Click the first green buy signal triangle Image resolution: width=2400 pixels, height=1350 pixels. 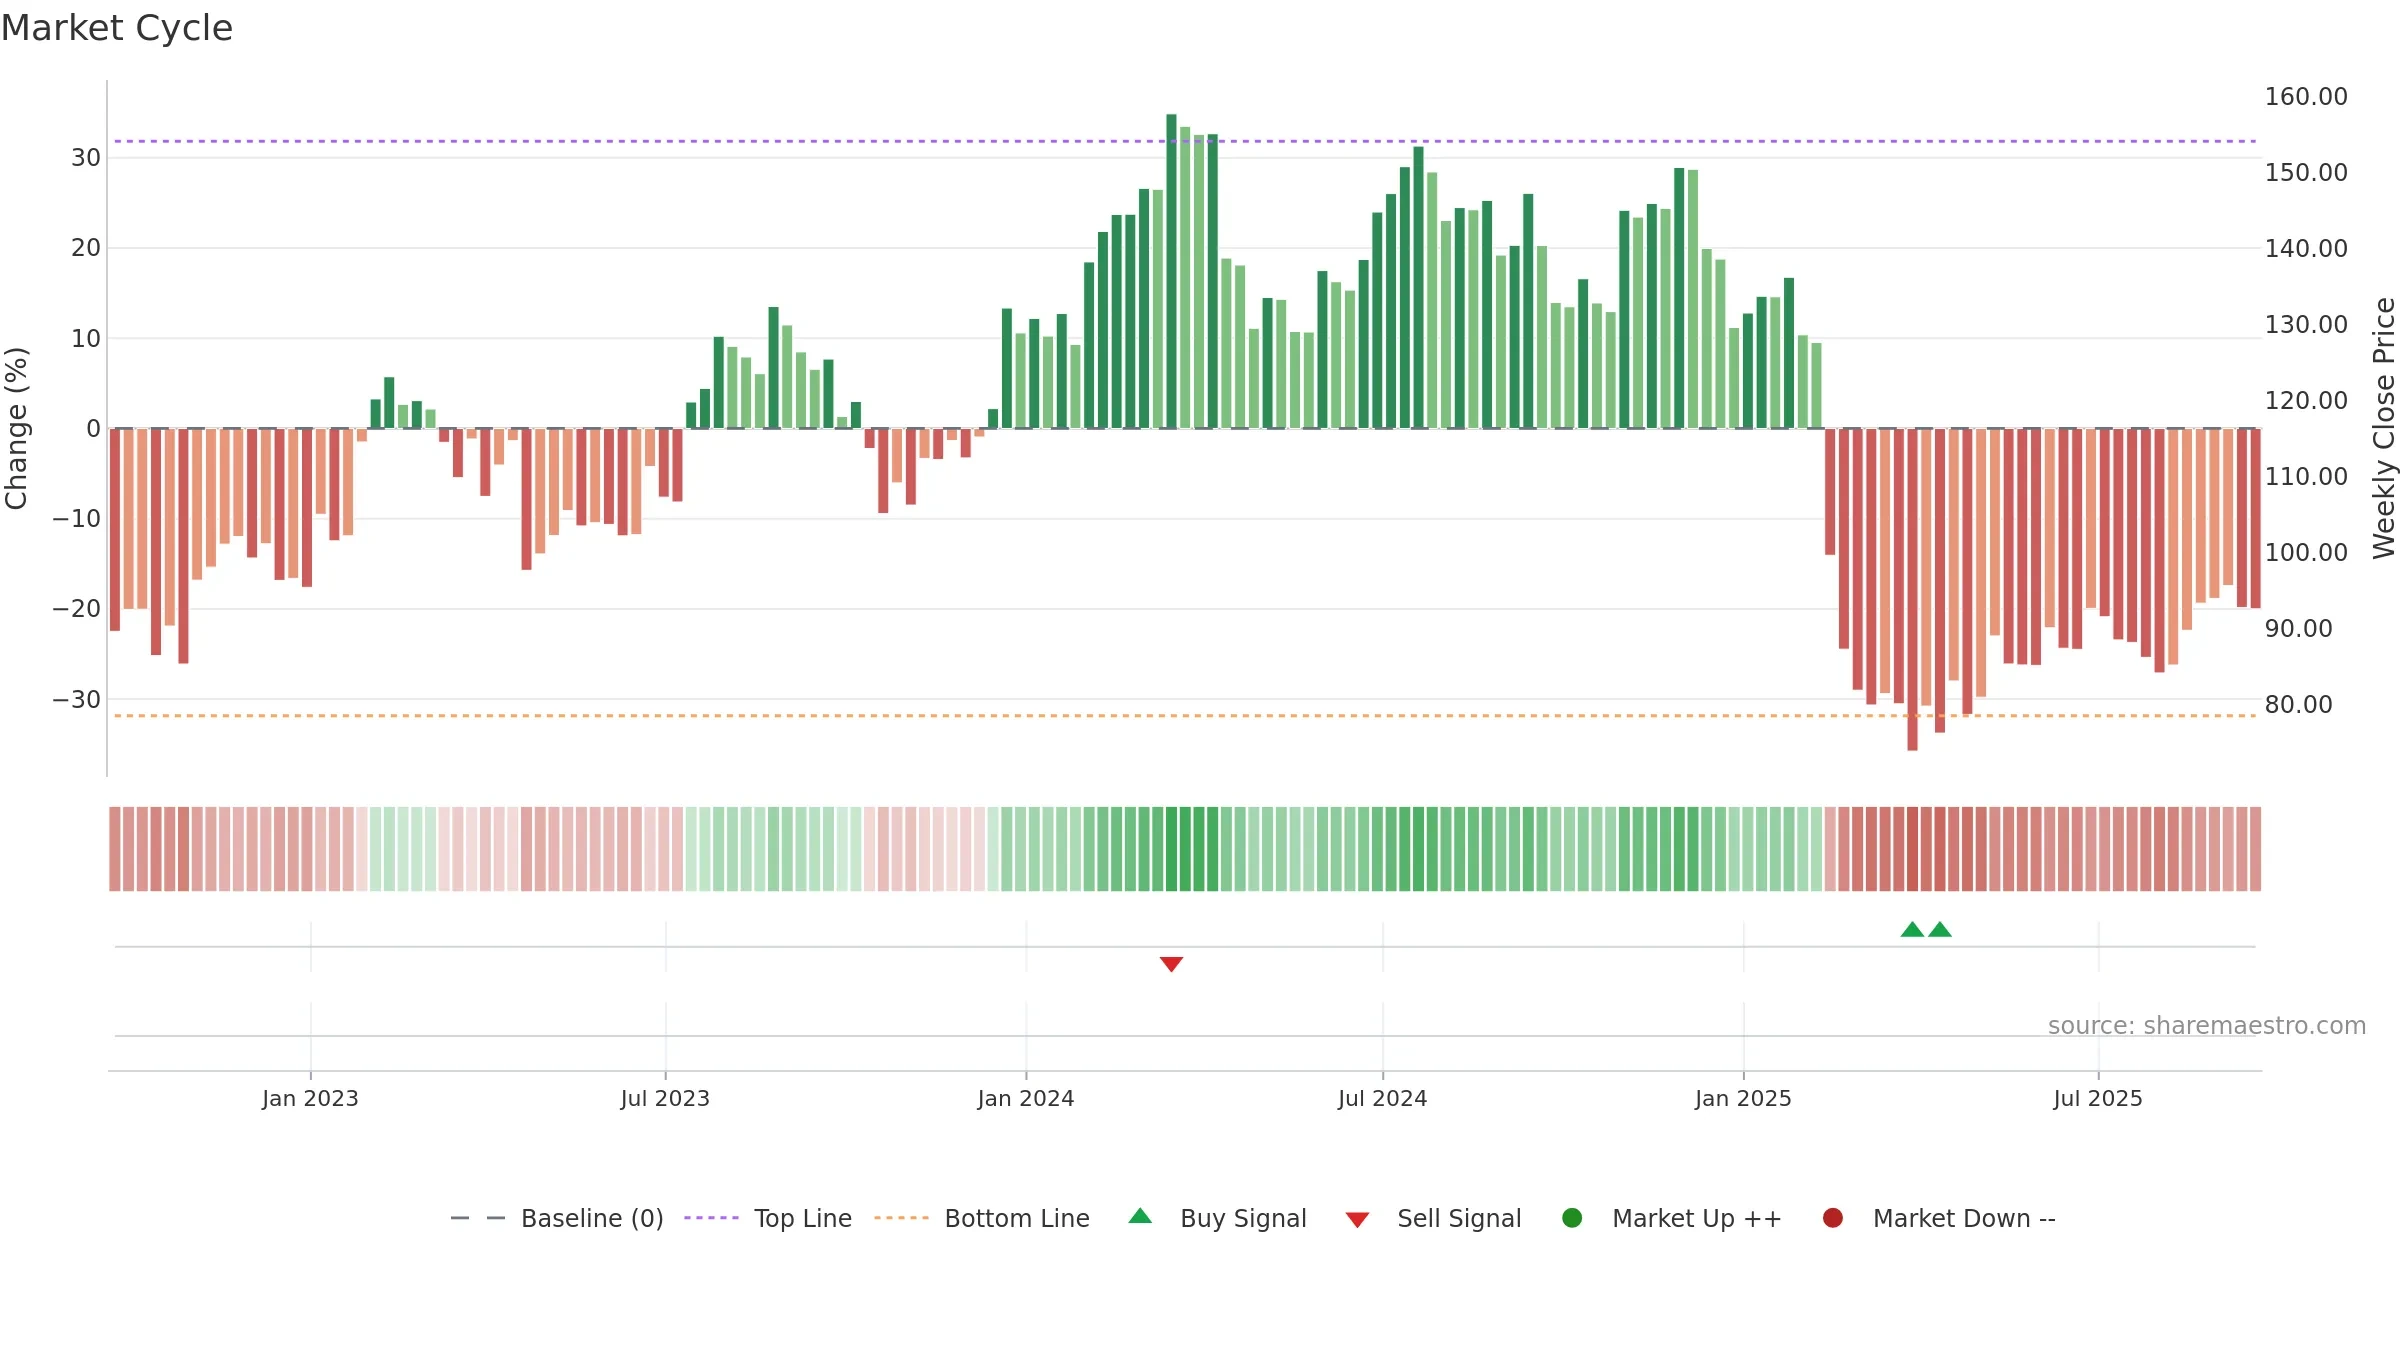pyautogui.click(x=1912, y=930)
